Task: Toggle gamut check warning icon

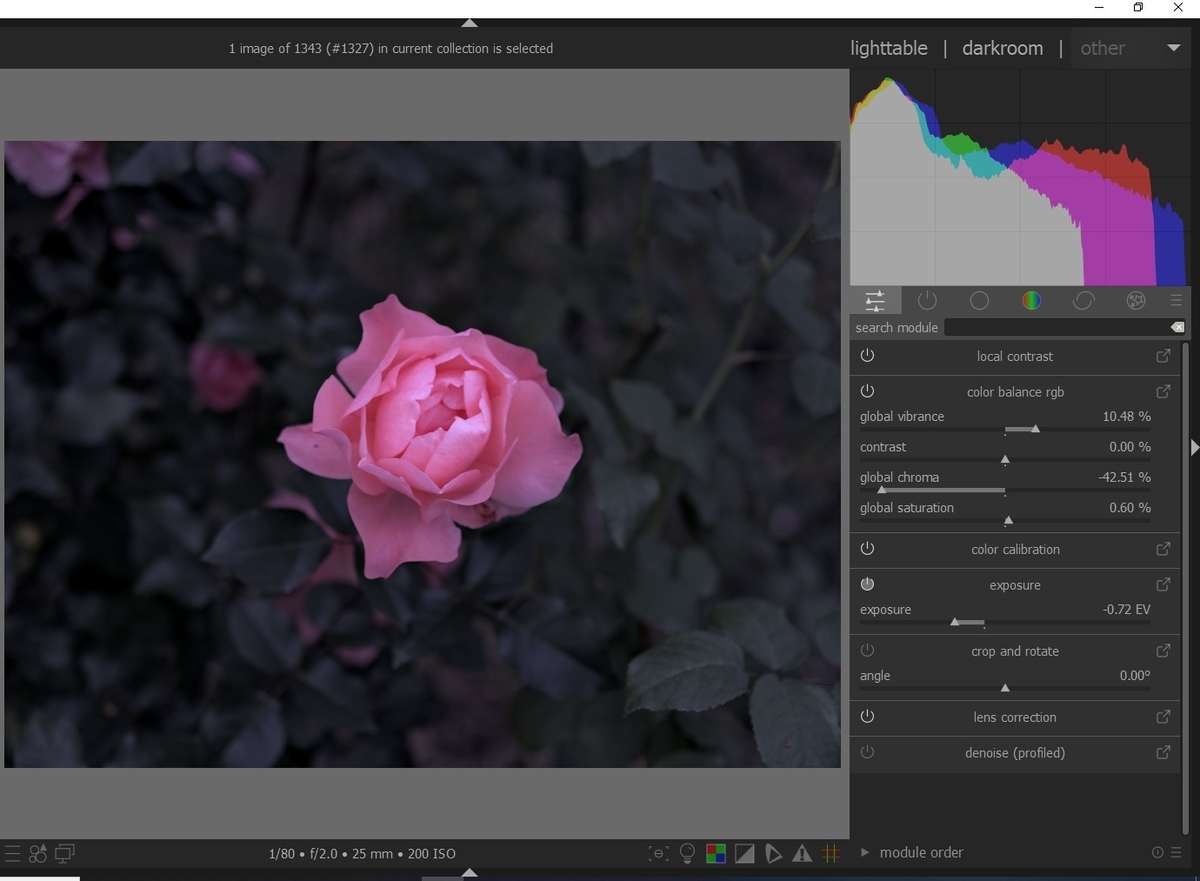Action: pyautogui.click(x=802, y=853)
